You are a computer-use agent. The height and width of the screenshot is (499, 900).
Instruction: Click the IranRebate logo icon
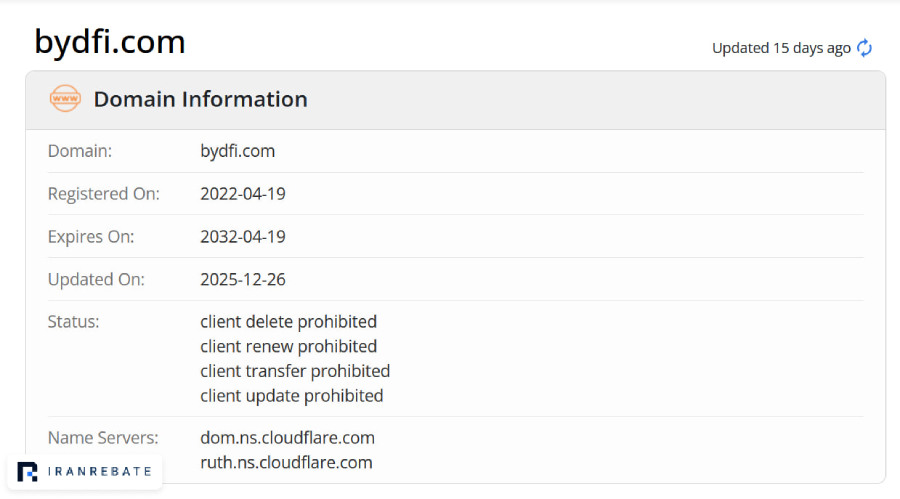click(x=27, y=472)
